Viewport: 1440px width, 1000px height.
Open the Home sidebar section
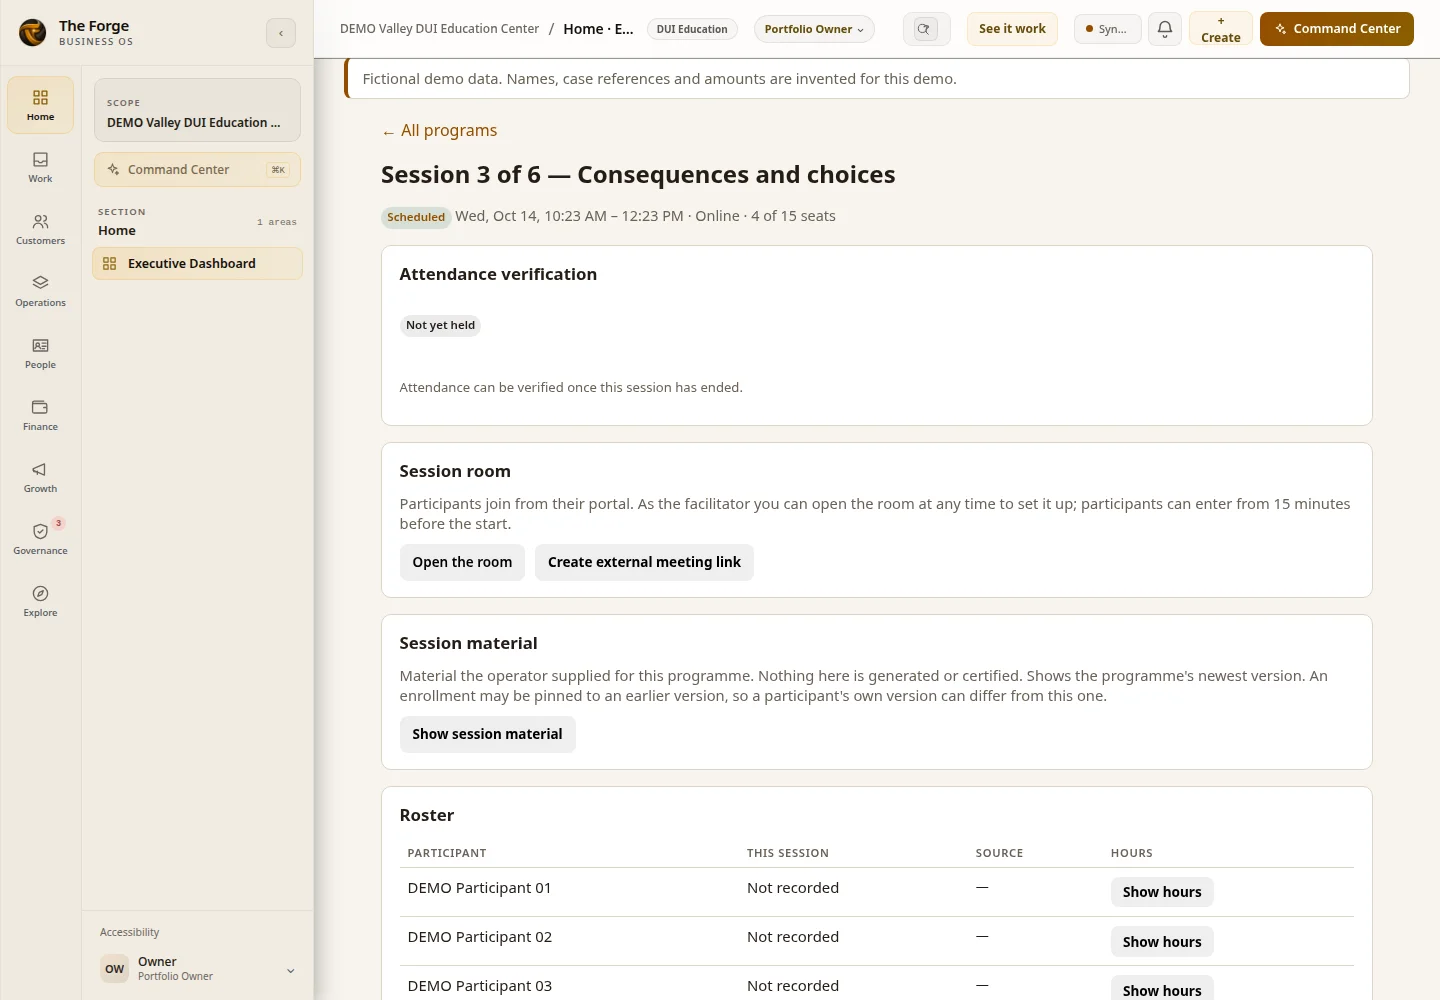(x=40, y=105)
